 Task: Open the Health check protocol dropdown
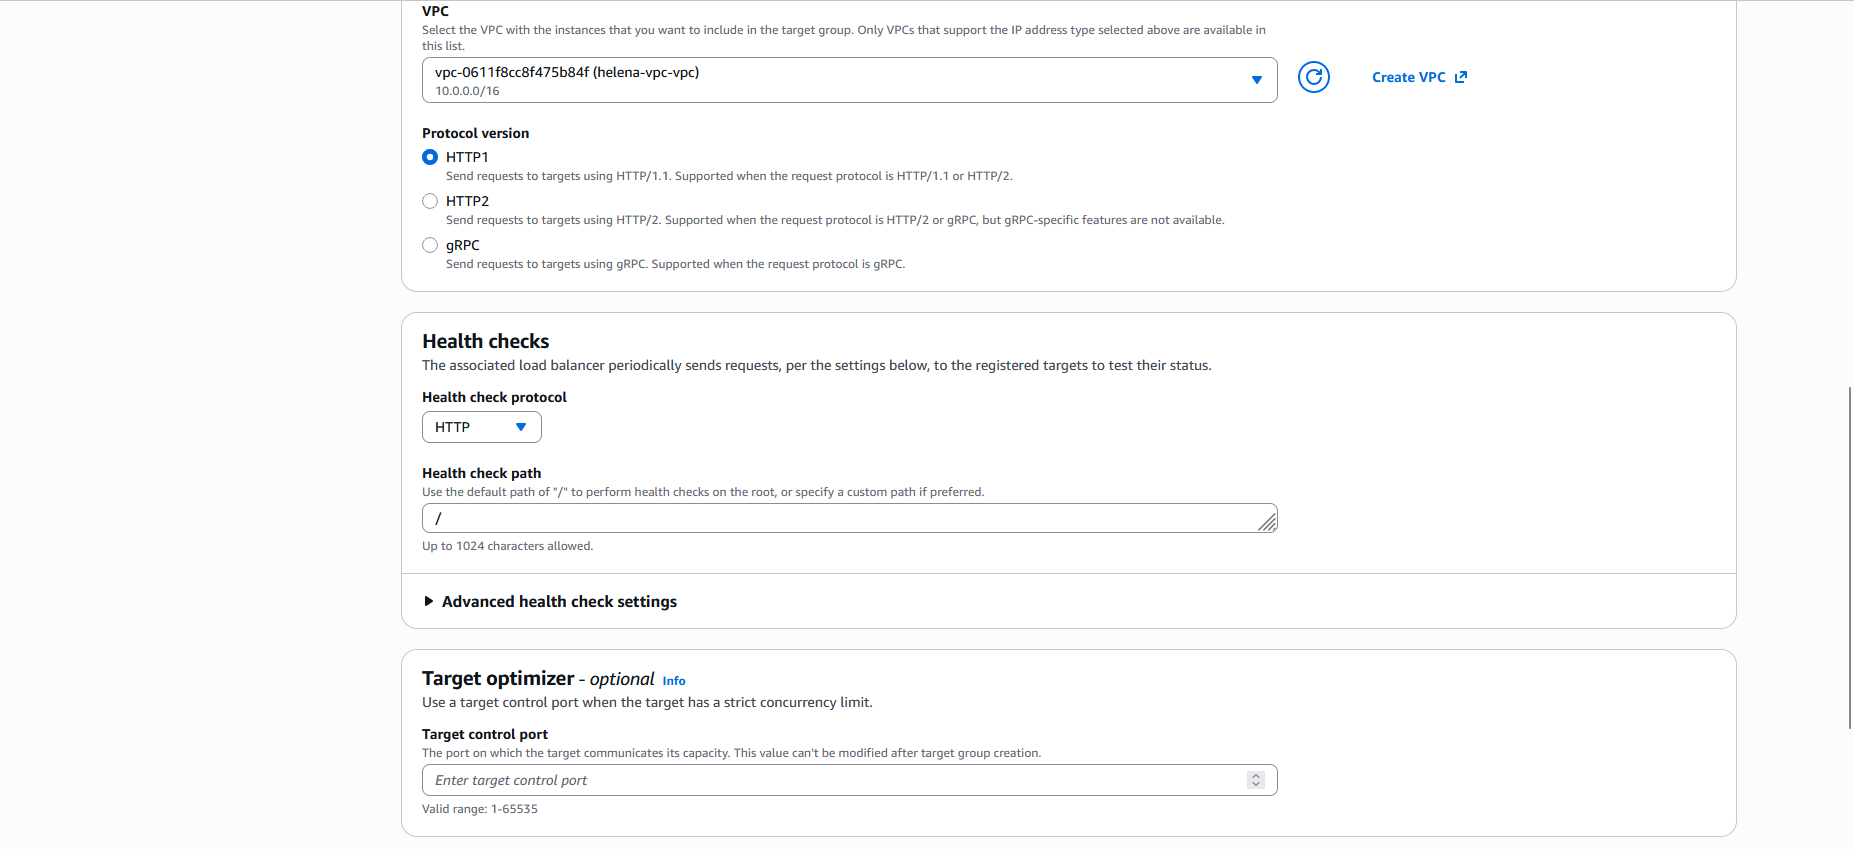[481, 427]
